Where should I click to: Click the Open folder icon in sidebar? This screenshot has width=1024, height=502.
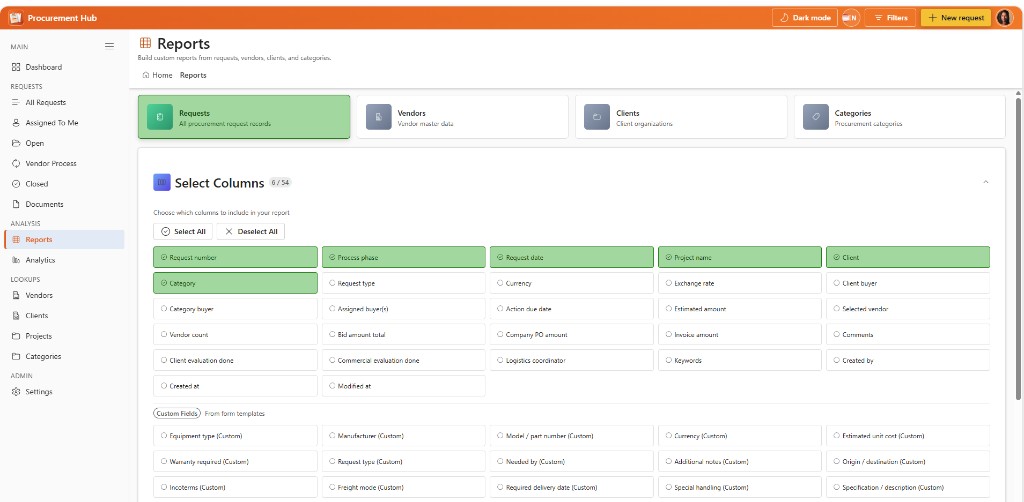(16, 143)
